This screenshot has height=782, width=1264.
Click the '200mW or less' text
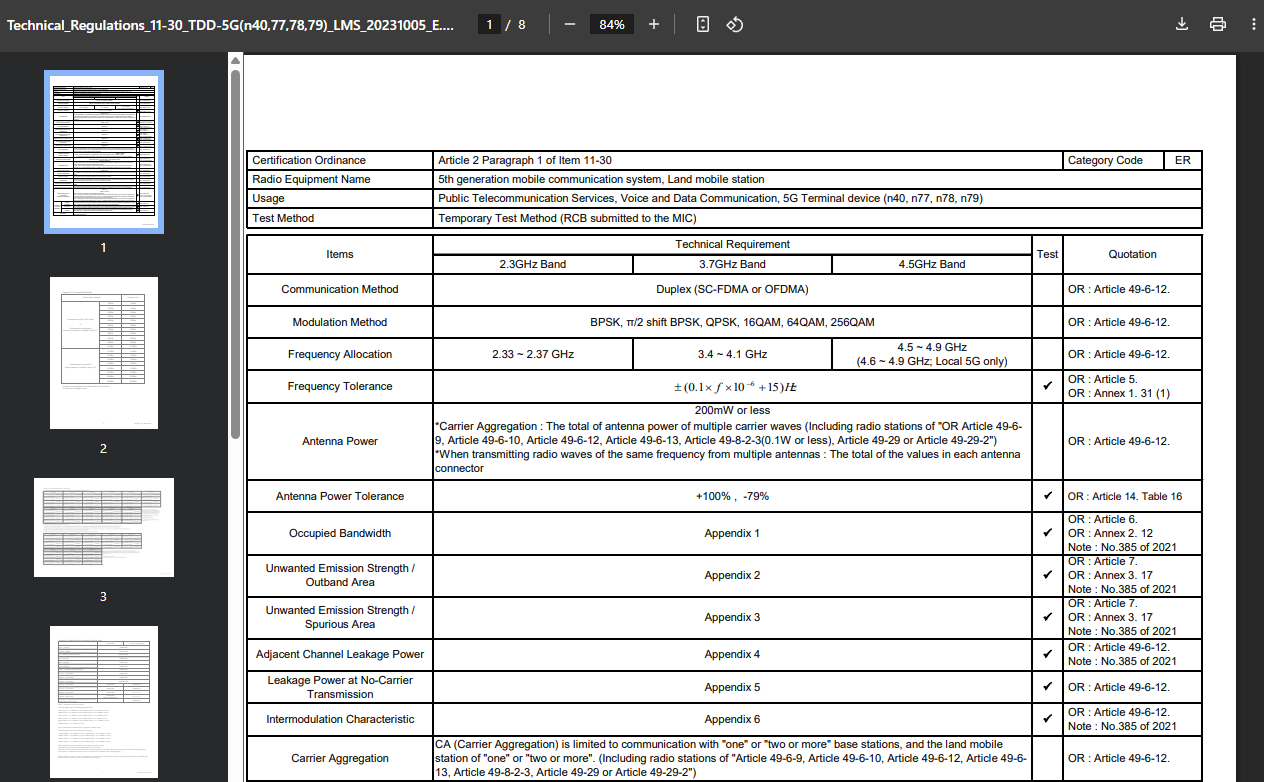pos(731,410)
